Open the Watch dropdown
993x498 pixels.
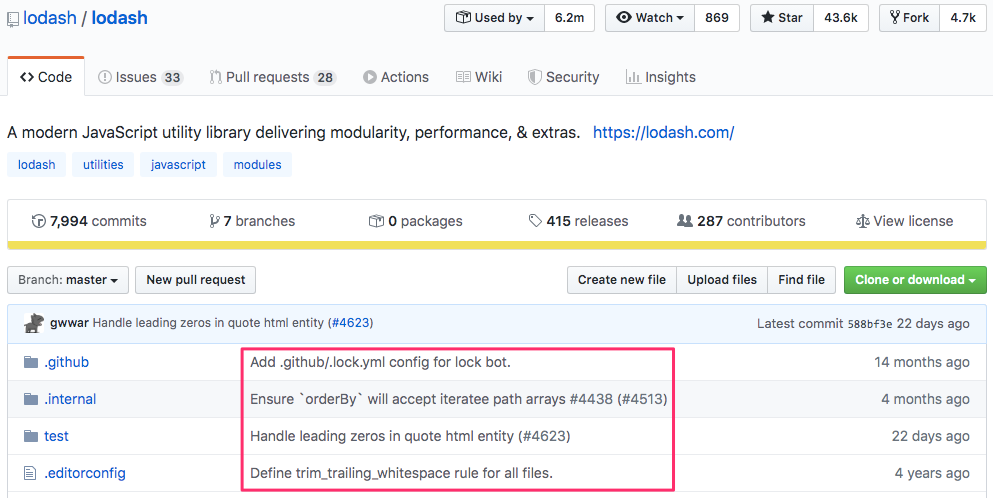click(650, 18)
